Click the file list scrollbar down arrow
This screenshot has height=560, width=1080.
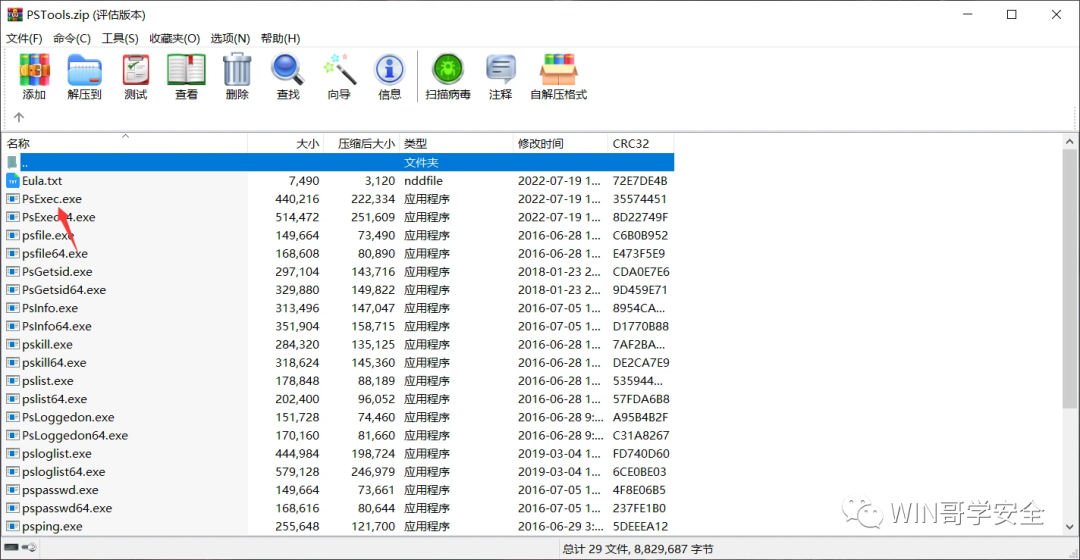1069,527
